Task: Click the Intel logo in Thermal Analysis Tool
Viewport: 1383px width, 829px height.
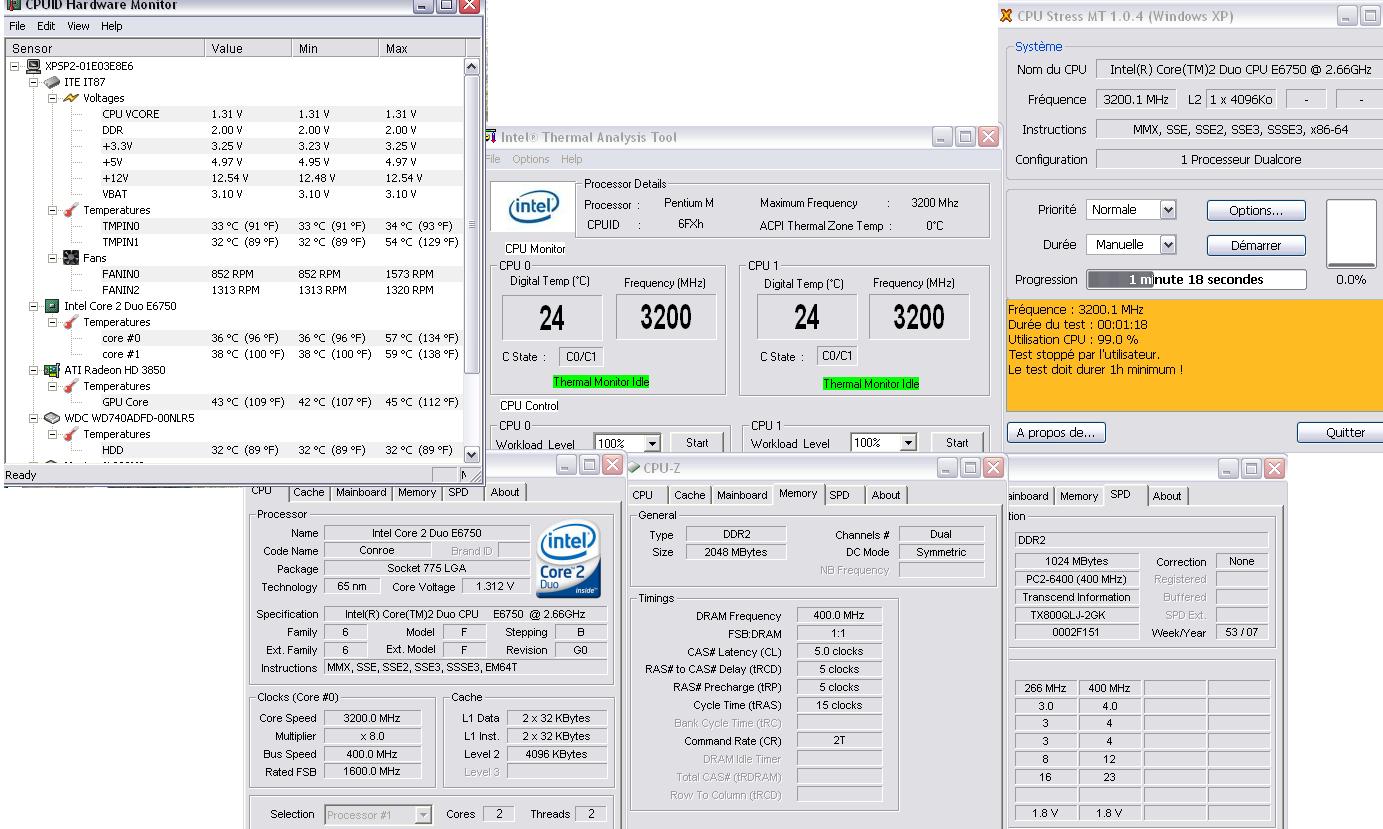Action: 534,208
